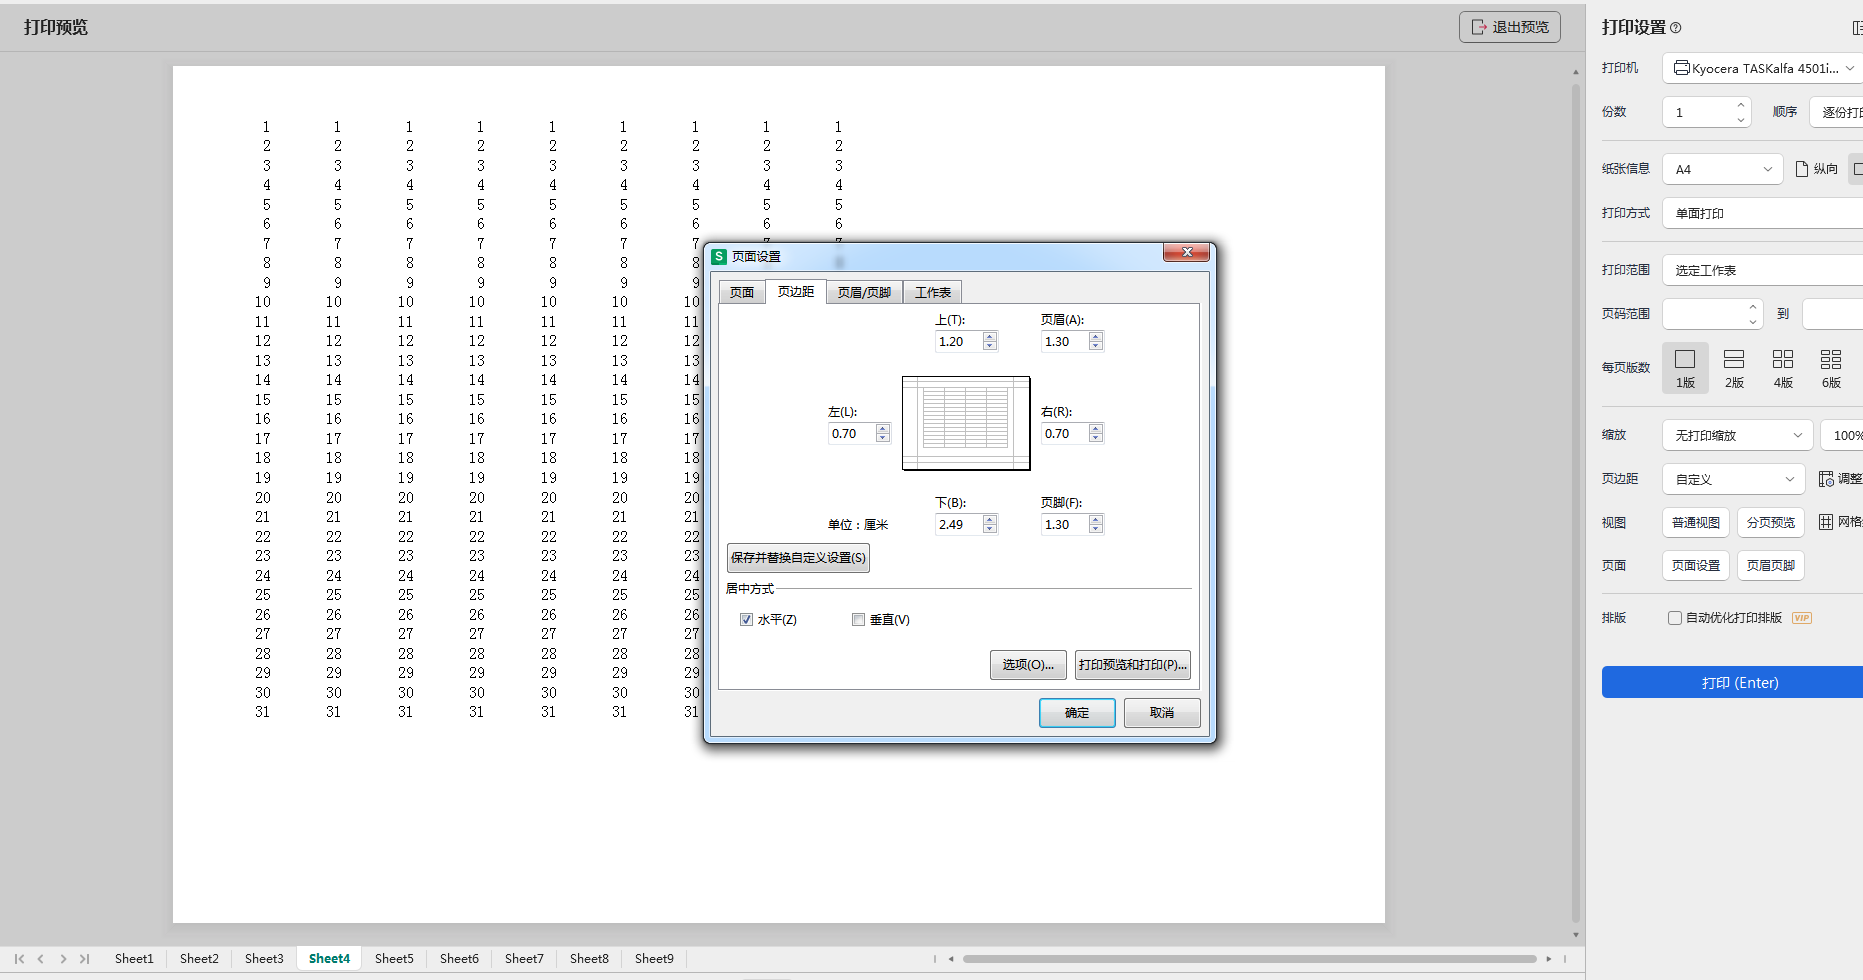Cancel the page setup dialog
This screenshot has height=980, width=1863.
1161,712
